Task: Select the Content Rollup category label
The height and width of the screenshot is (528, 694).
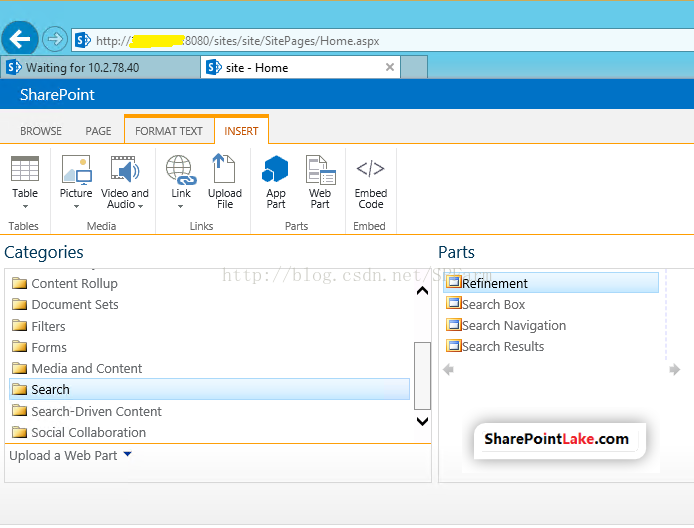Action: tap(74, 283)
